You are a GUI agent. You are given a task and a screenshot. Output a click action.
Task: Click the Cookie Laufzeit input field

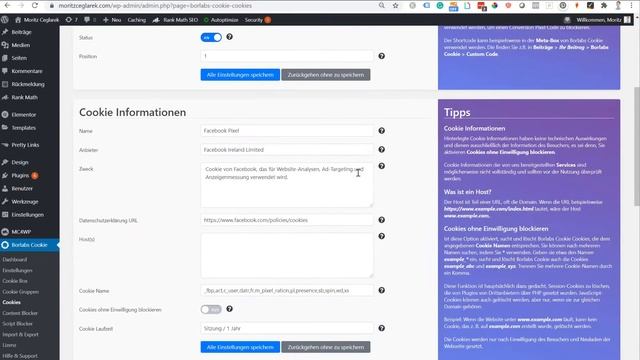(x=287, y=329)
